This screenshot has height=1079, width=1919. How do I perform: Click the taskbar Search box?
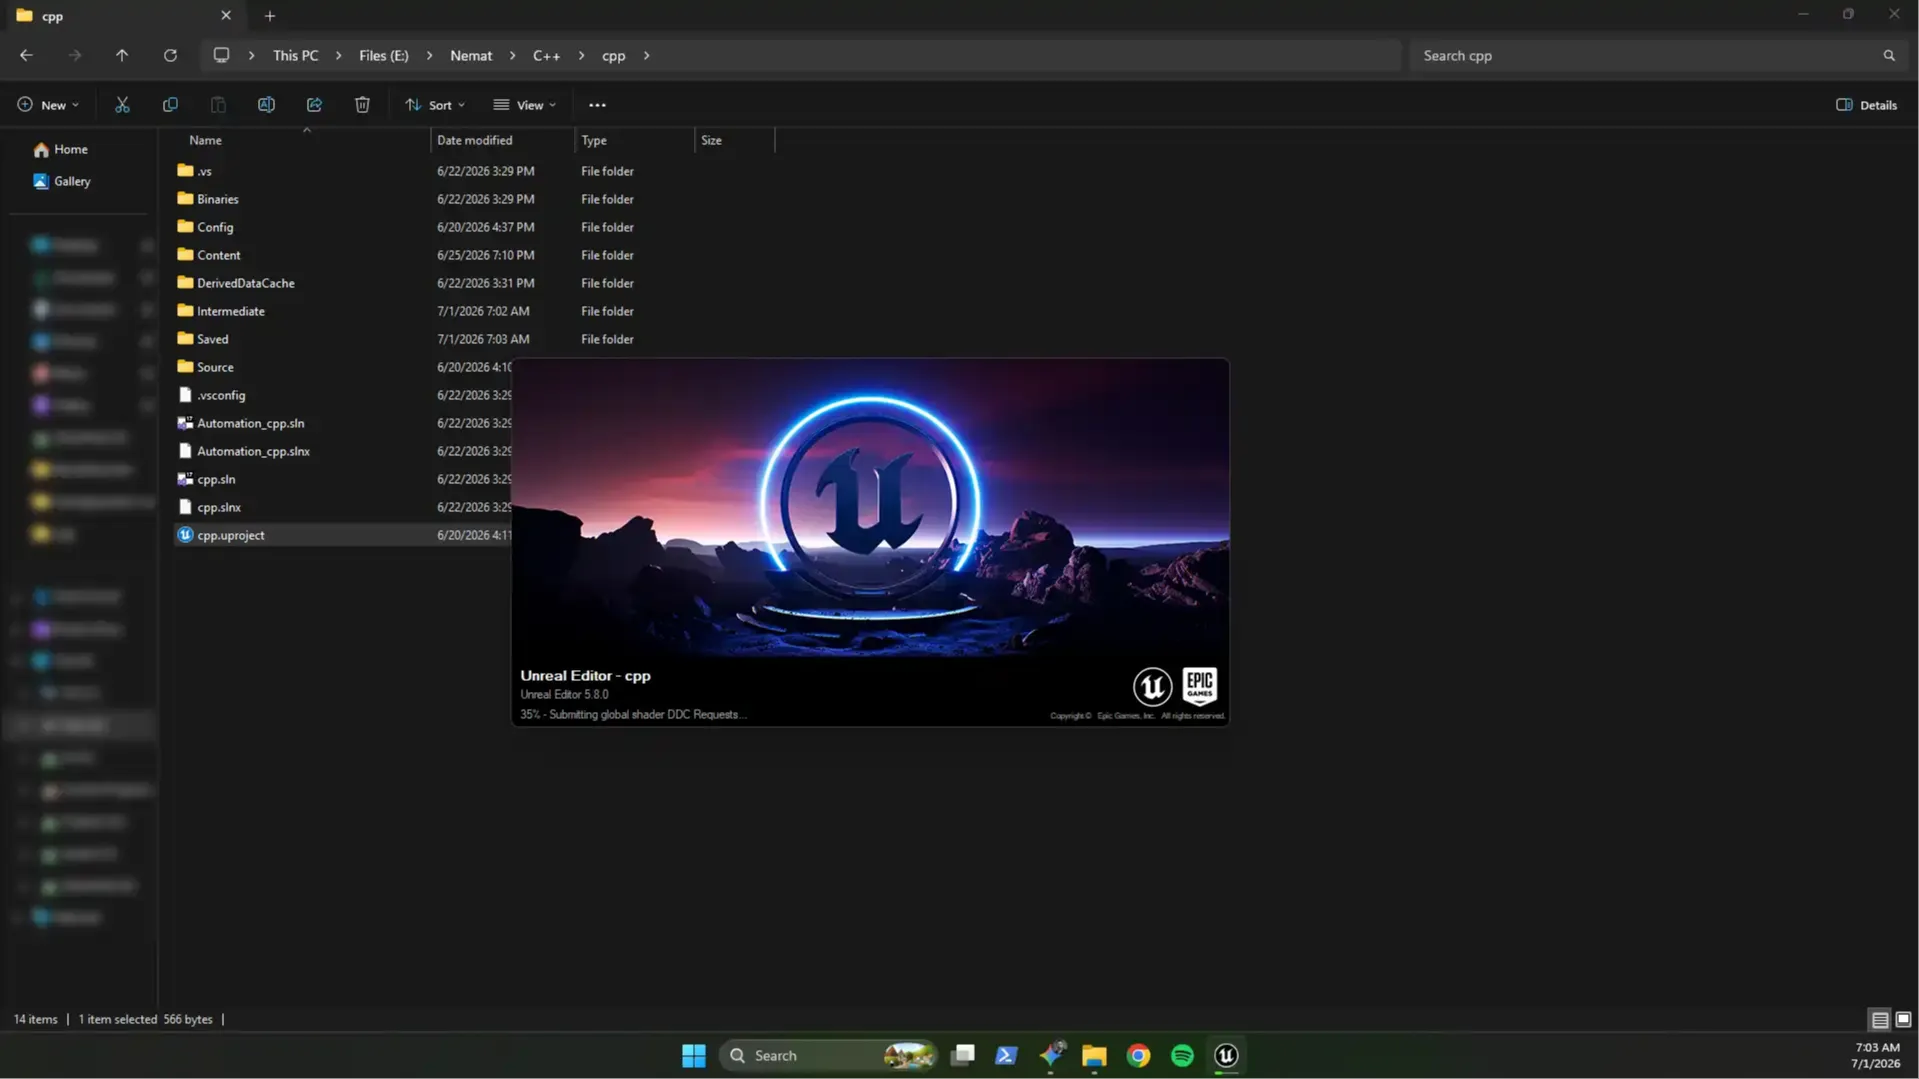click(x=828, y=1056)
